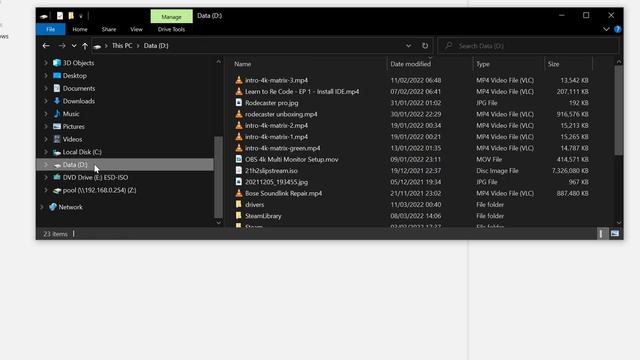
Task: Select Documents in navigation pane
Action: (79, 88)
